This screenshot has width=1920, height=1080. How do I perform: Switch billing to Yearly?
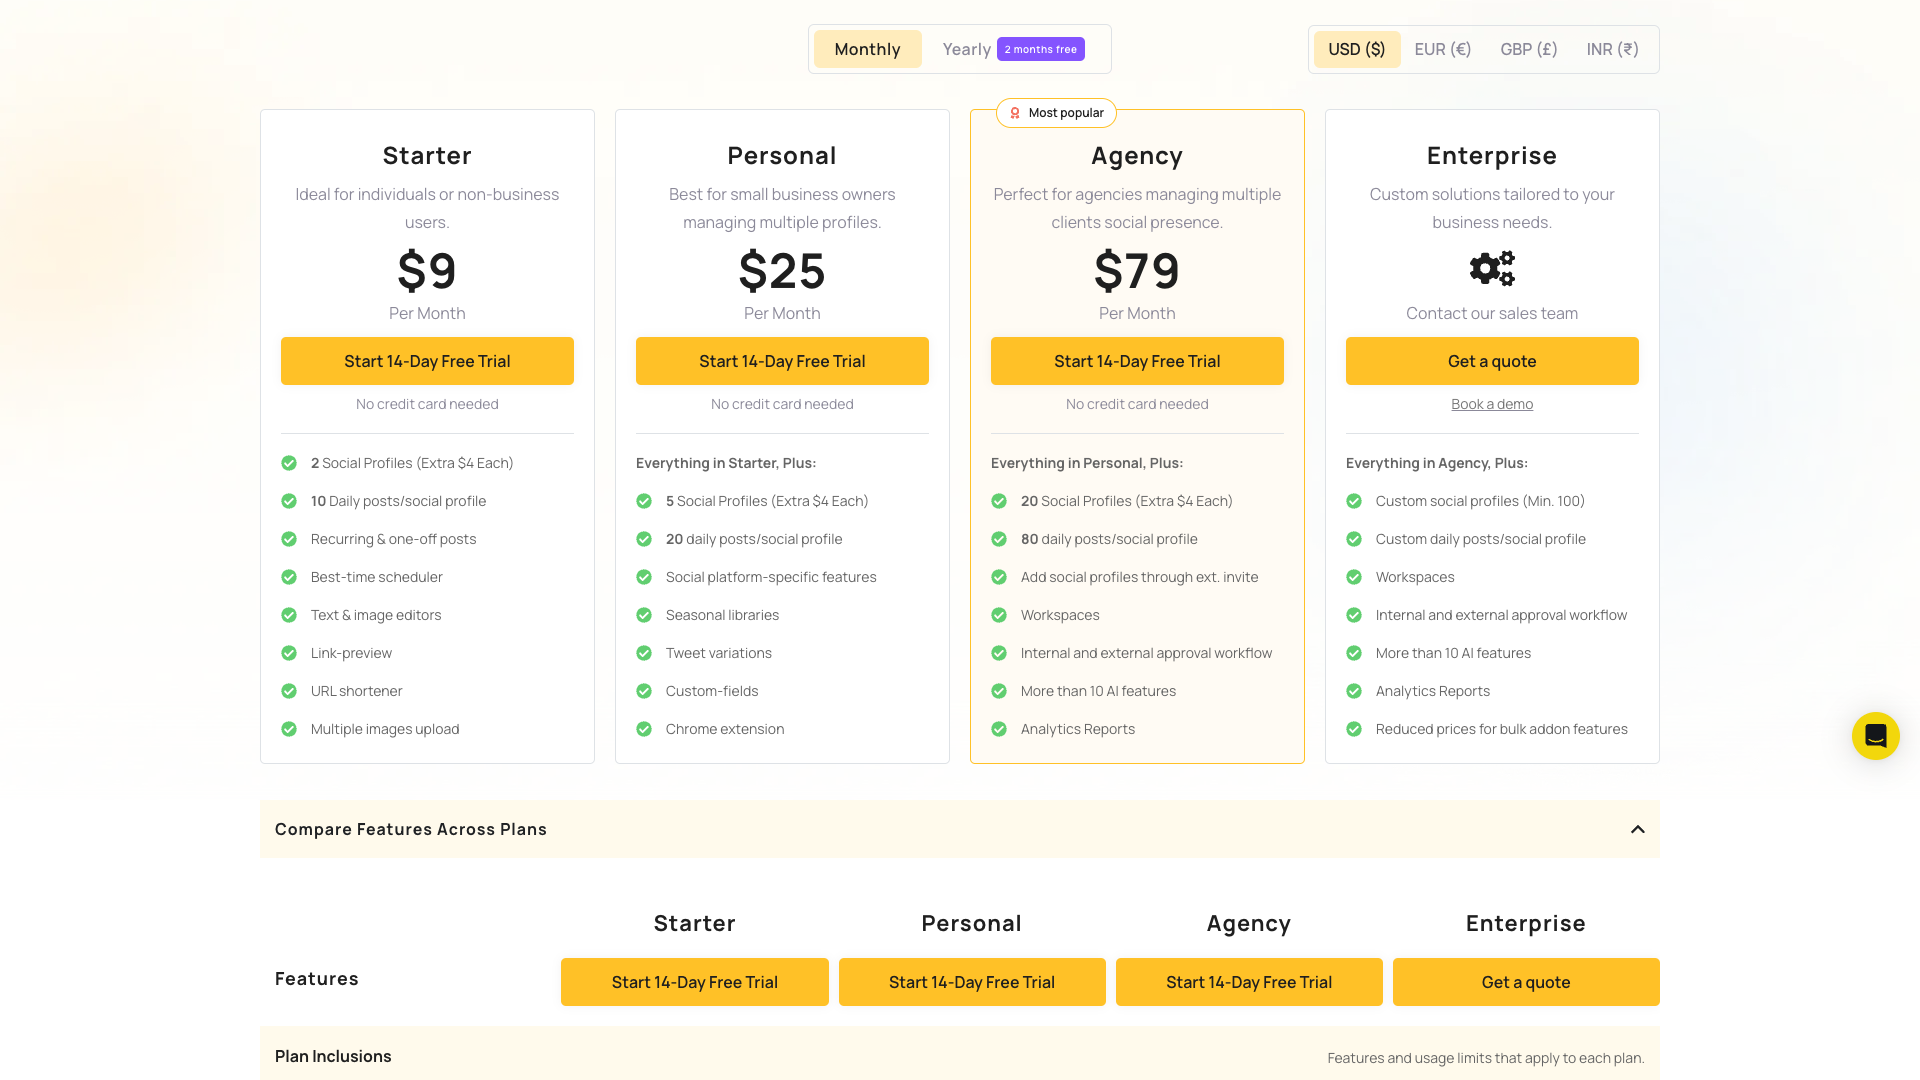click(x=965, y=48)
